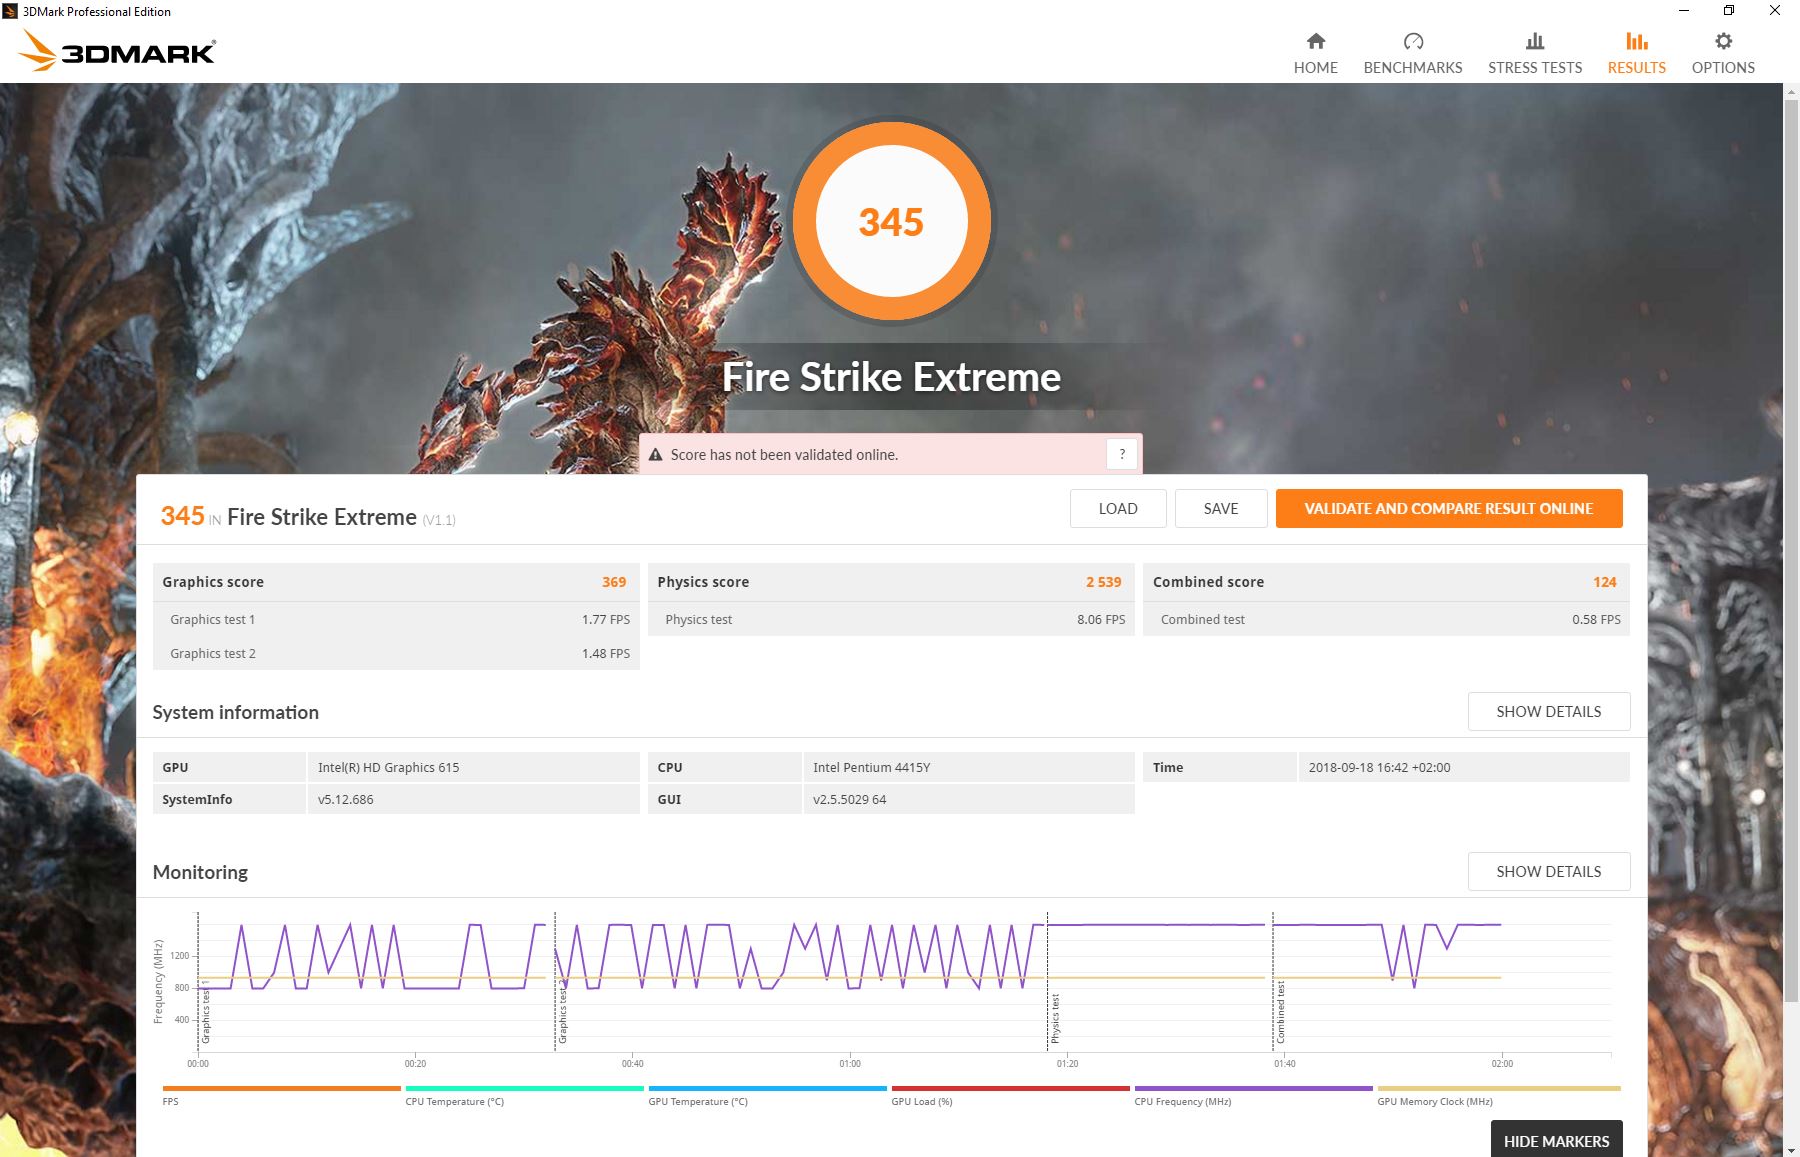
Task: Click the Combined test timeline marker
Action: (x=1280, y=1012)
